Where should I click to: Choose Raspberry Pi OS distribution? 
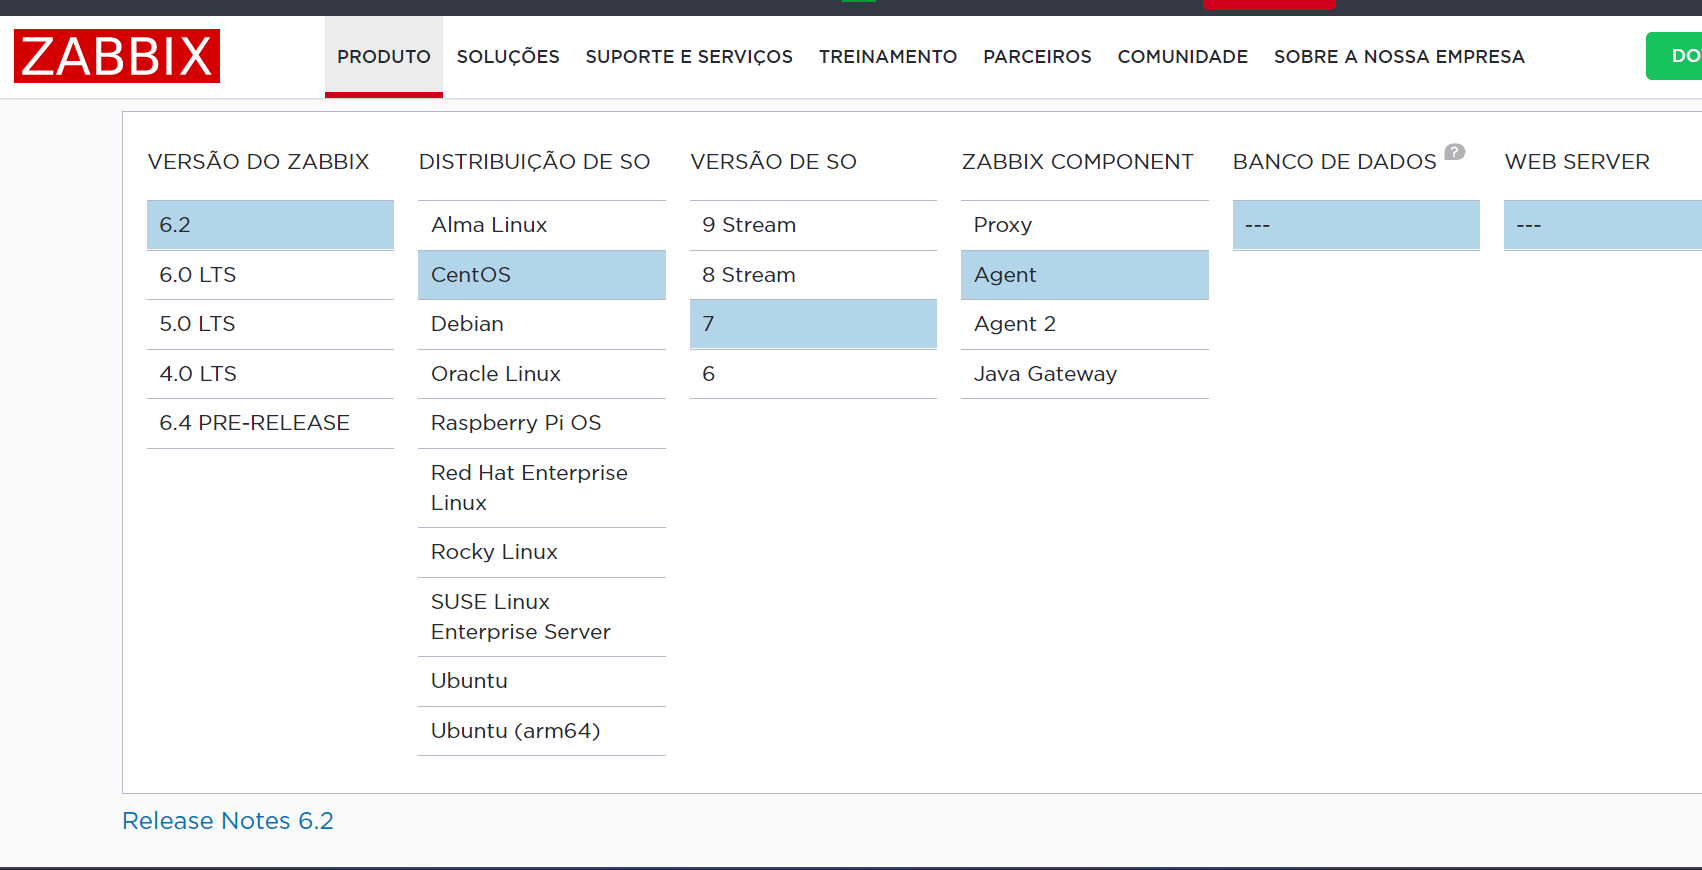[542, 423]
